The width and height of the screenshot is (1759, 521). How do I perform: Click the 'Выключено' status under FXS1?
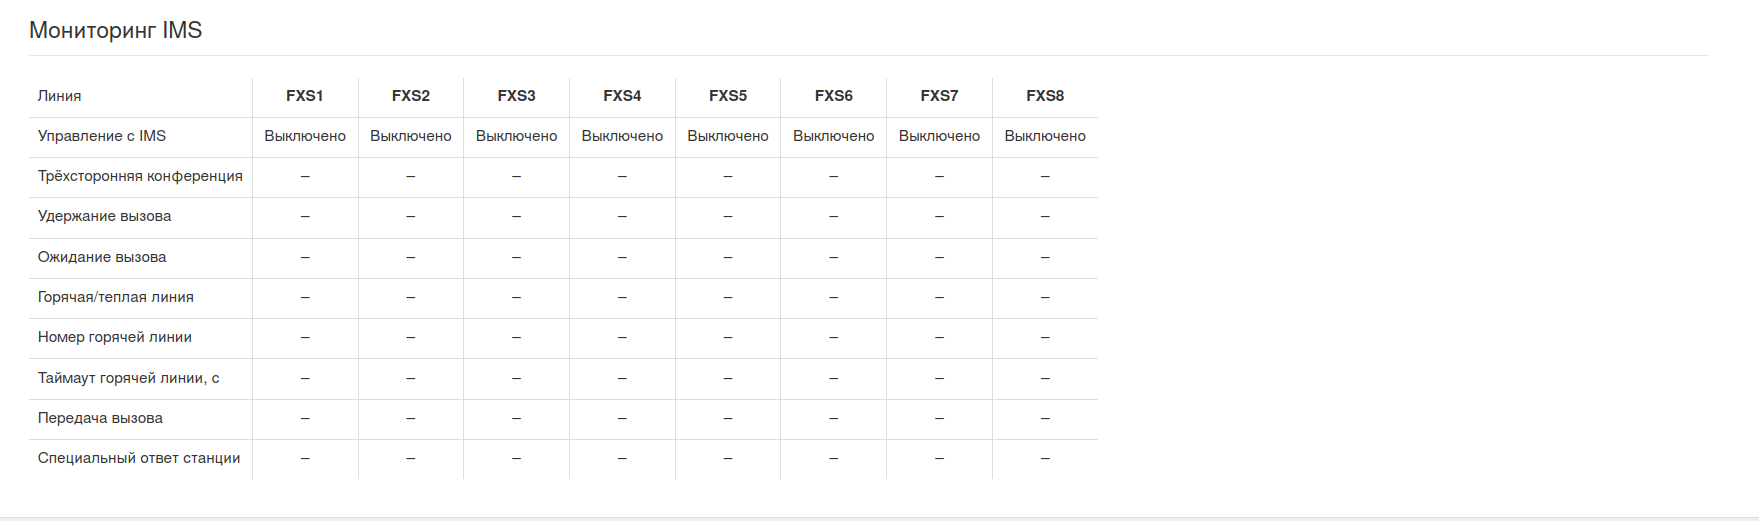click(x=305, y=136)
